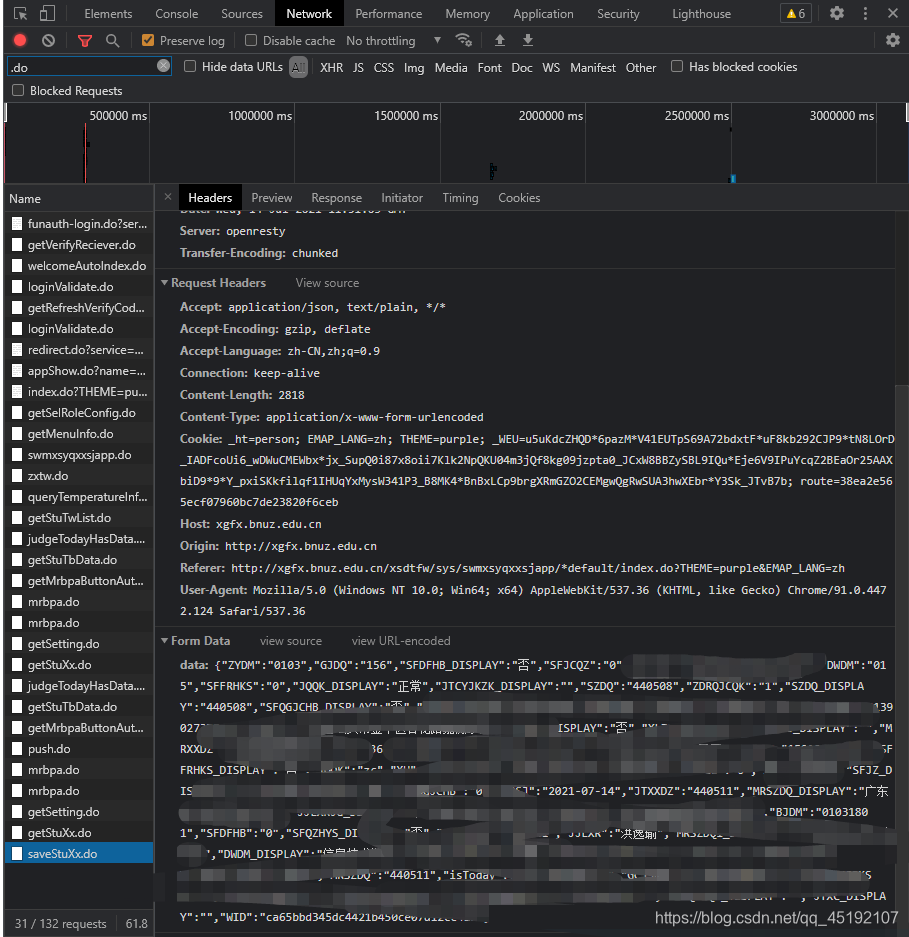Open network conditions wifi icon
This screenshot has width=909, height=937.
[x=463, y=40]
